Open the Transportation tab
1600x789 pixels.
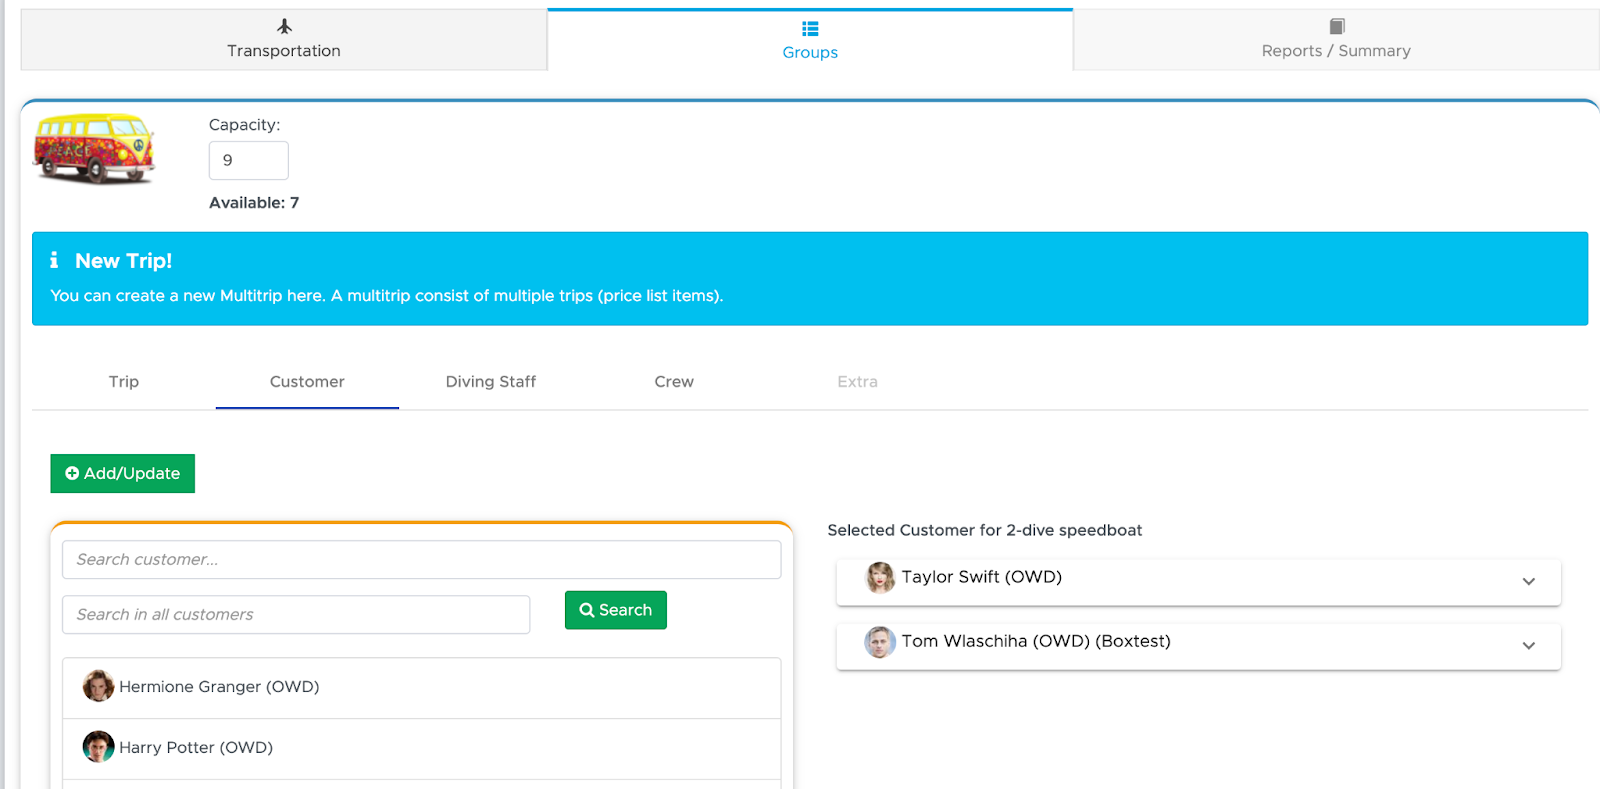(x=284, y=40)
